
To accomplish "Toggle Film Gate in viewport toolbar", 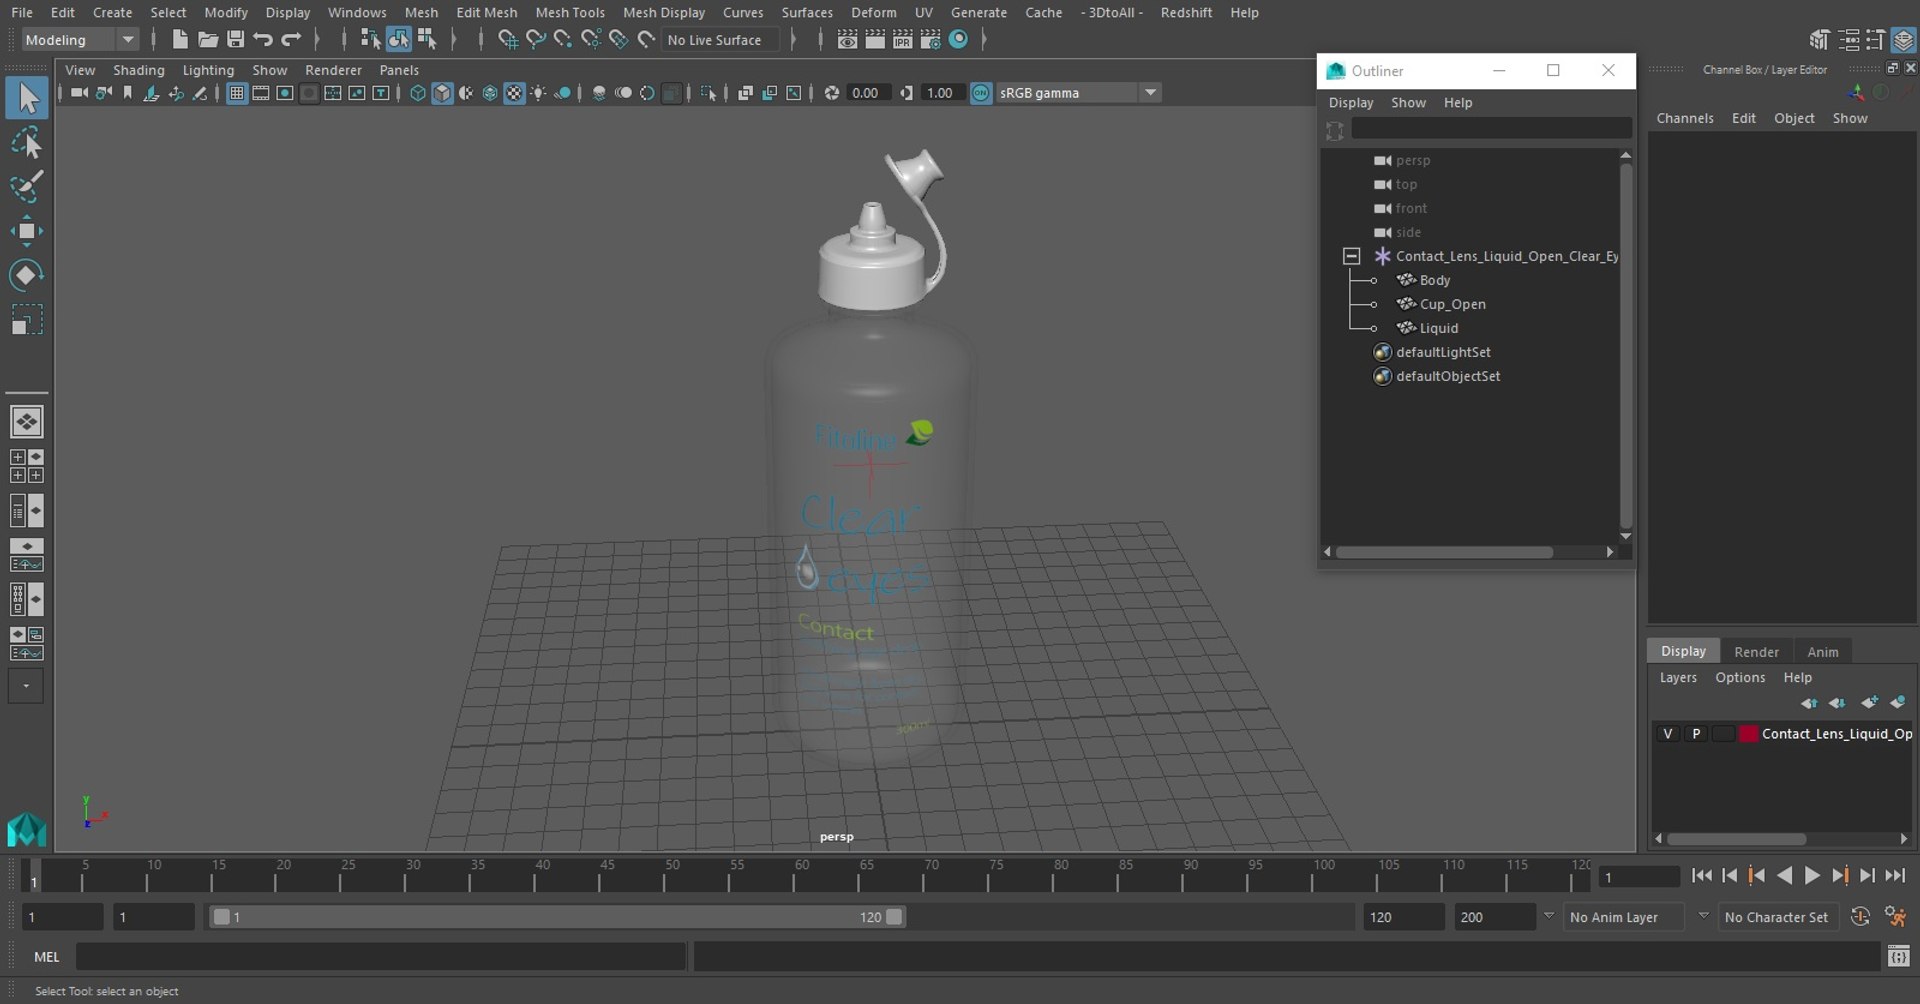I will (261, 93).
